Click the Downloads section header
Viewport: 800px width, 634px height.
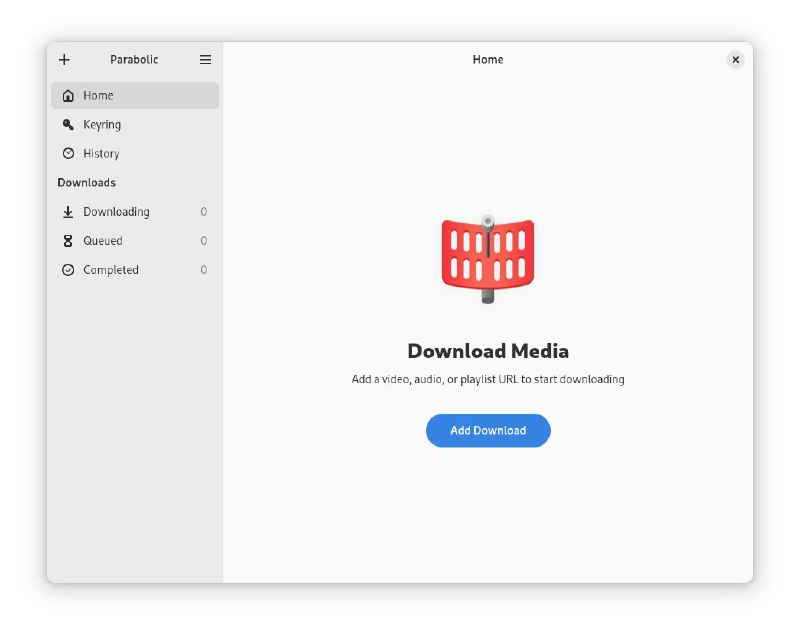[x=87, y=183]
